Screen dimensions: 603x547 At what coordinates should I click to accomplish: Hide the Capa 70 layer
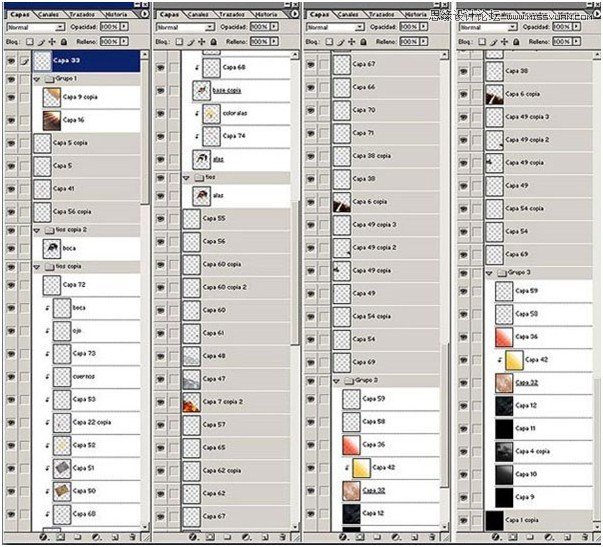click(x=311, y=110)
